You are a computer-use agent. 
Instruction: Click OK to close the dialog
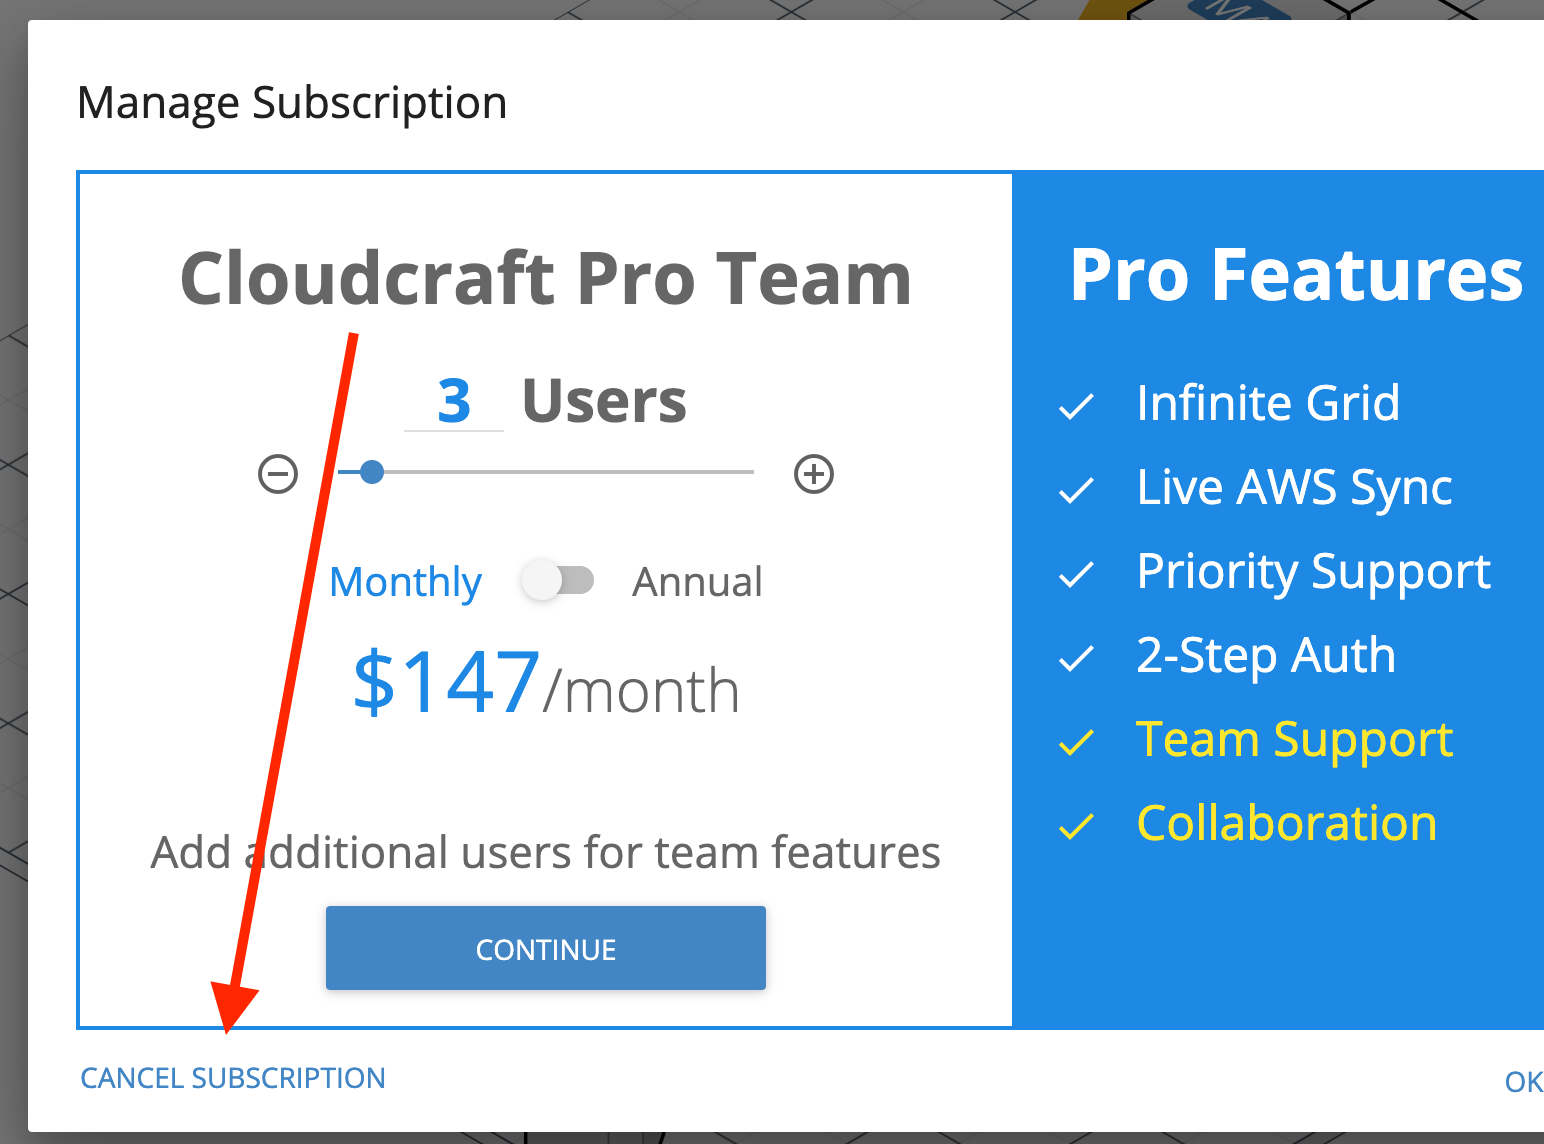click(1523, 1082)
